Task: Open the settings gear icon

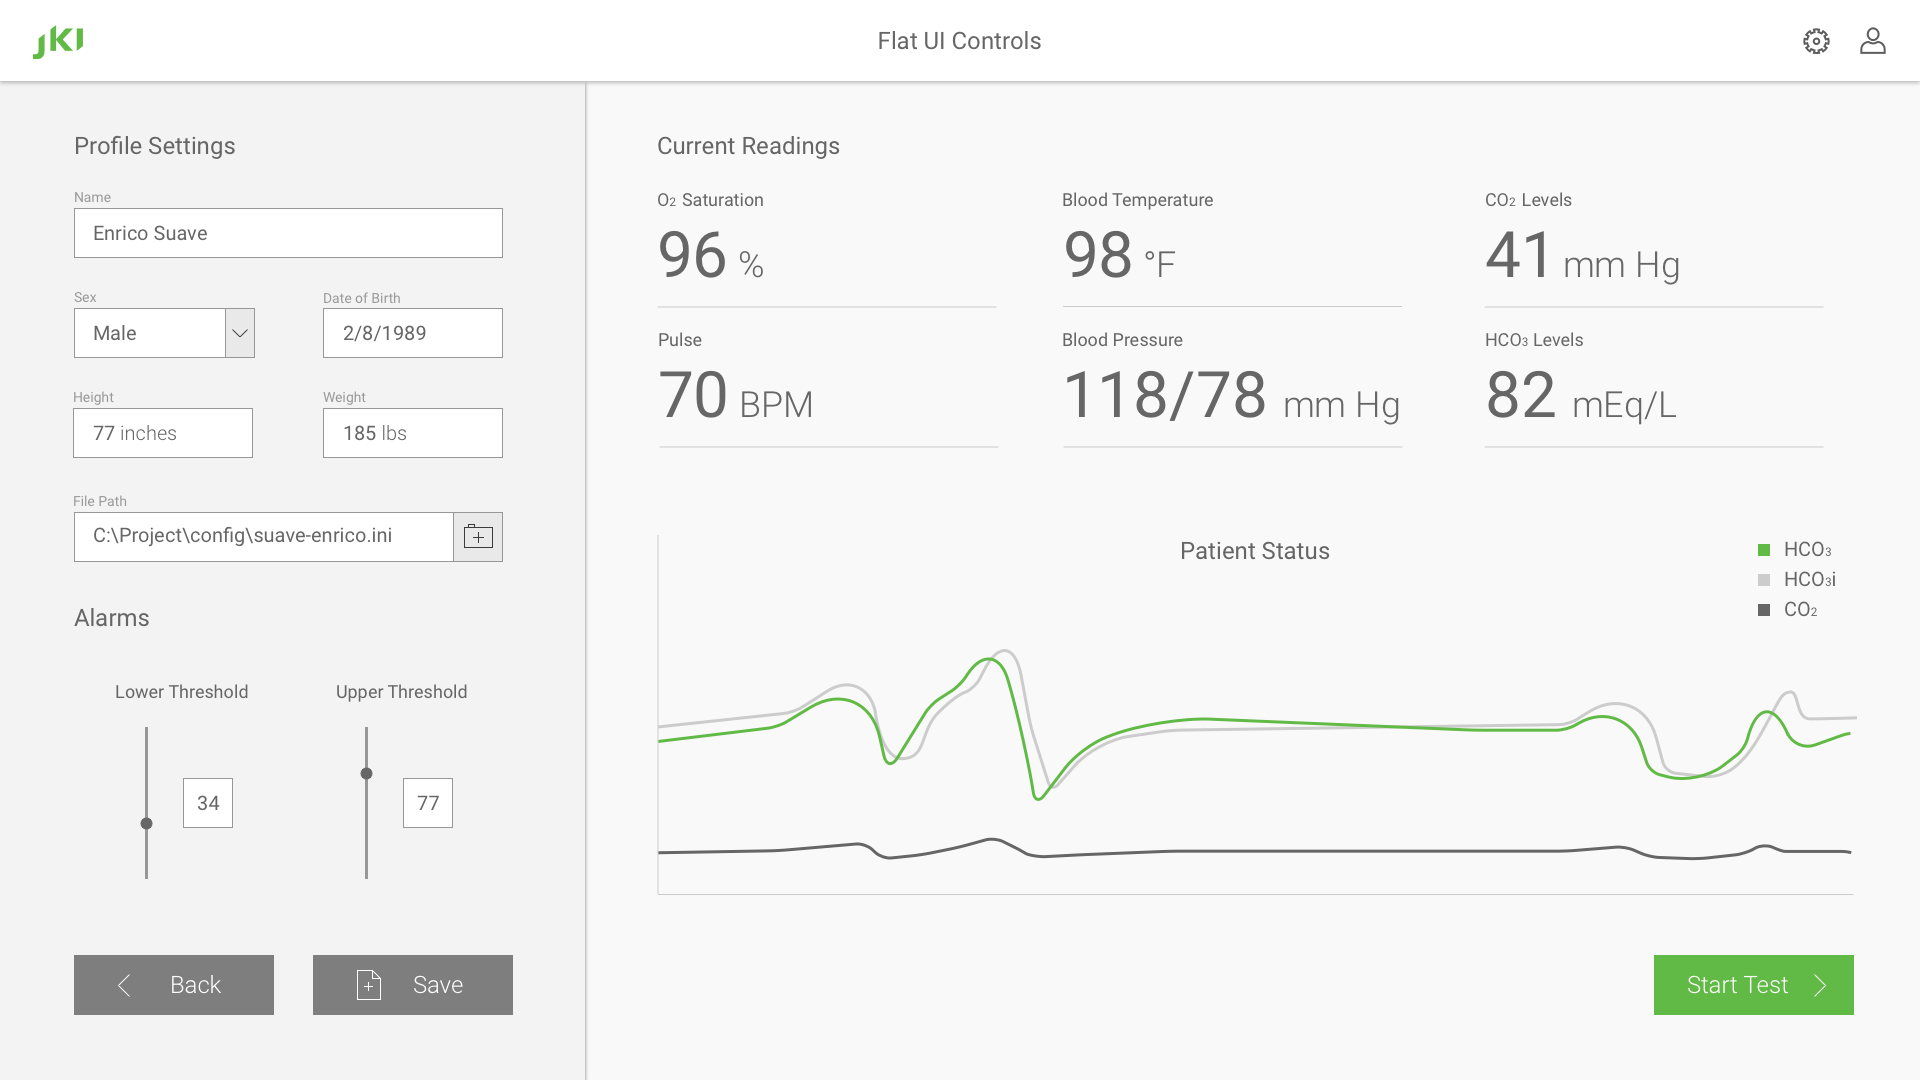Action: (1816, 40)
